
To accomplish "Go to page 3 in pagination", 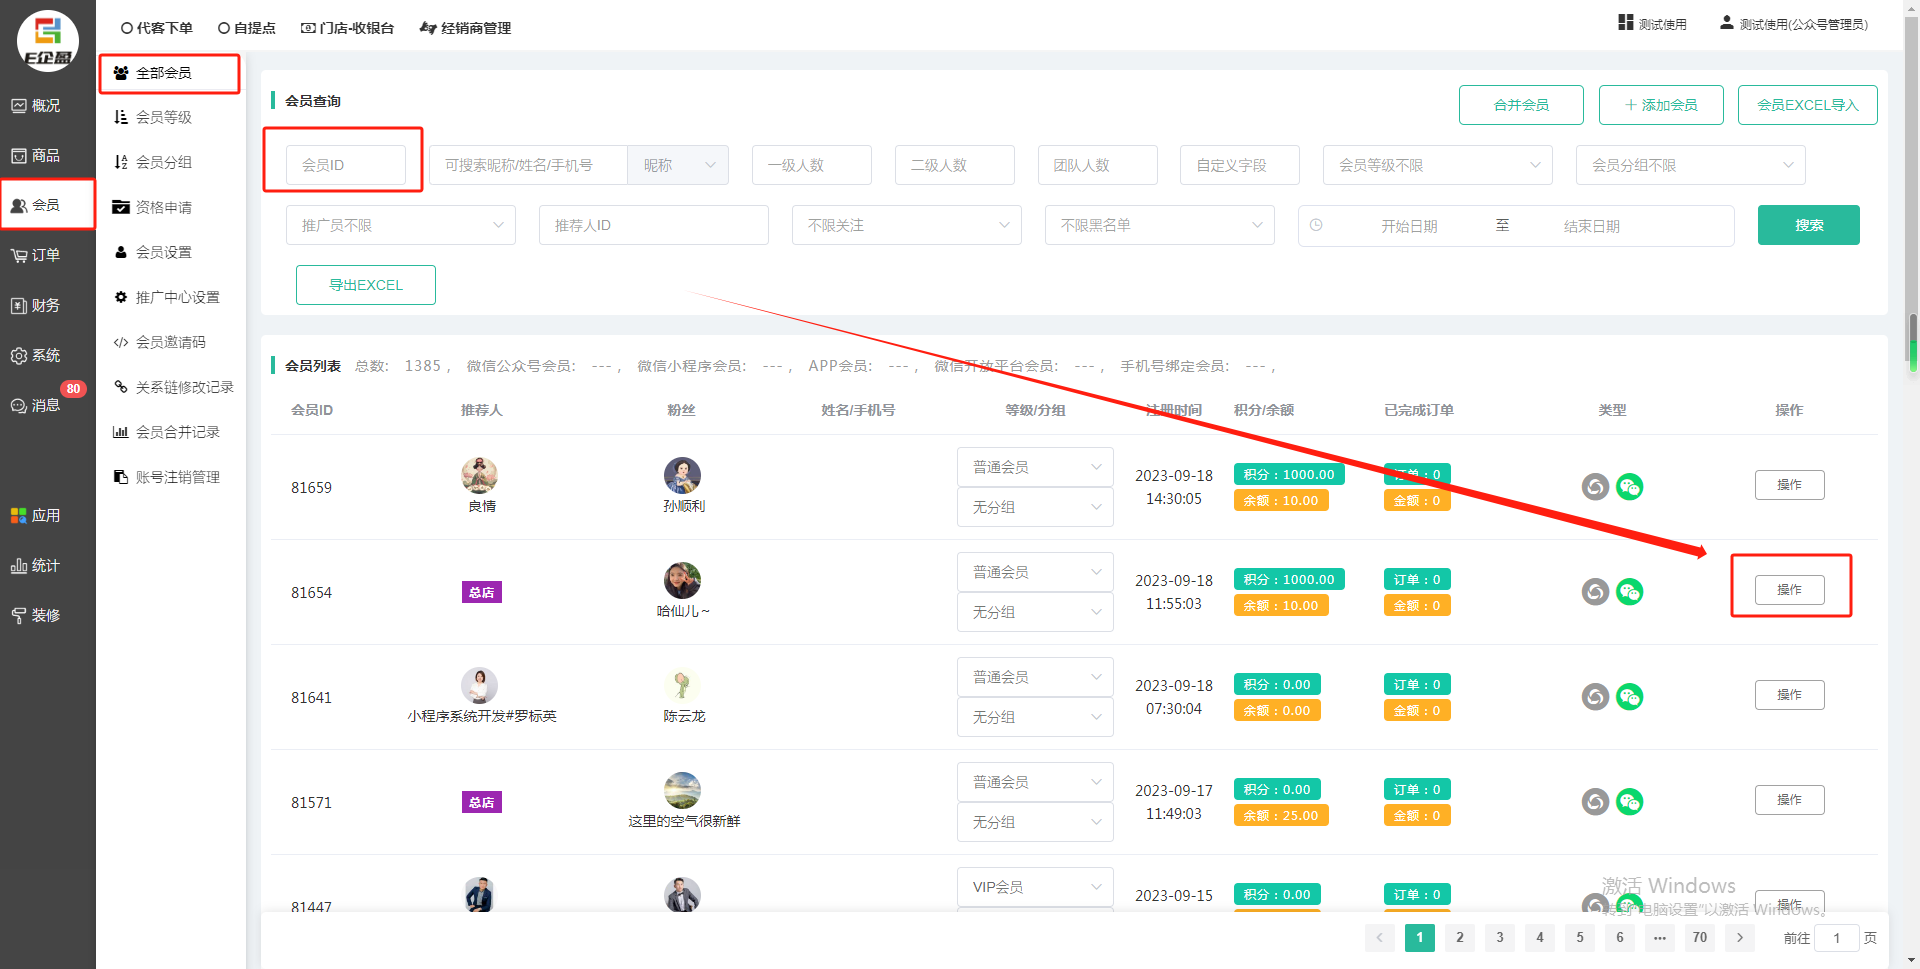I will 1499,937.
